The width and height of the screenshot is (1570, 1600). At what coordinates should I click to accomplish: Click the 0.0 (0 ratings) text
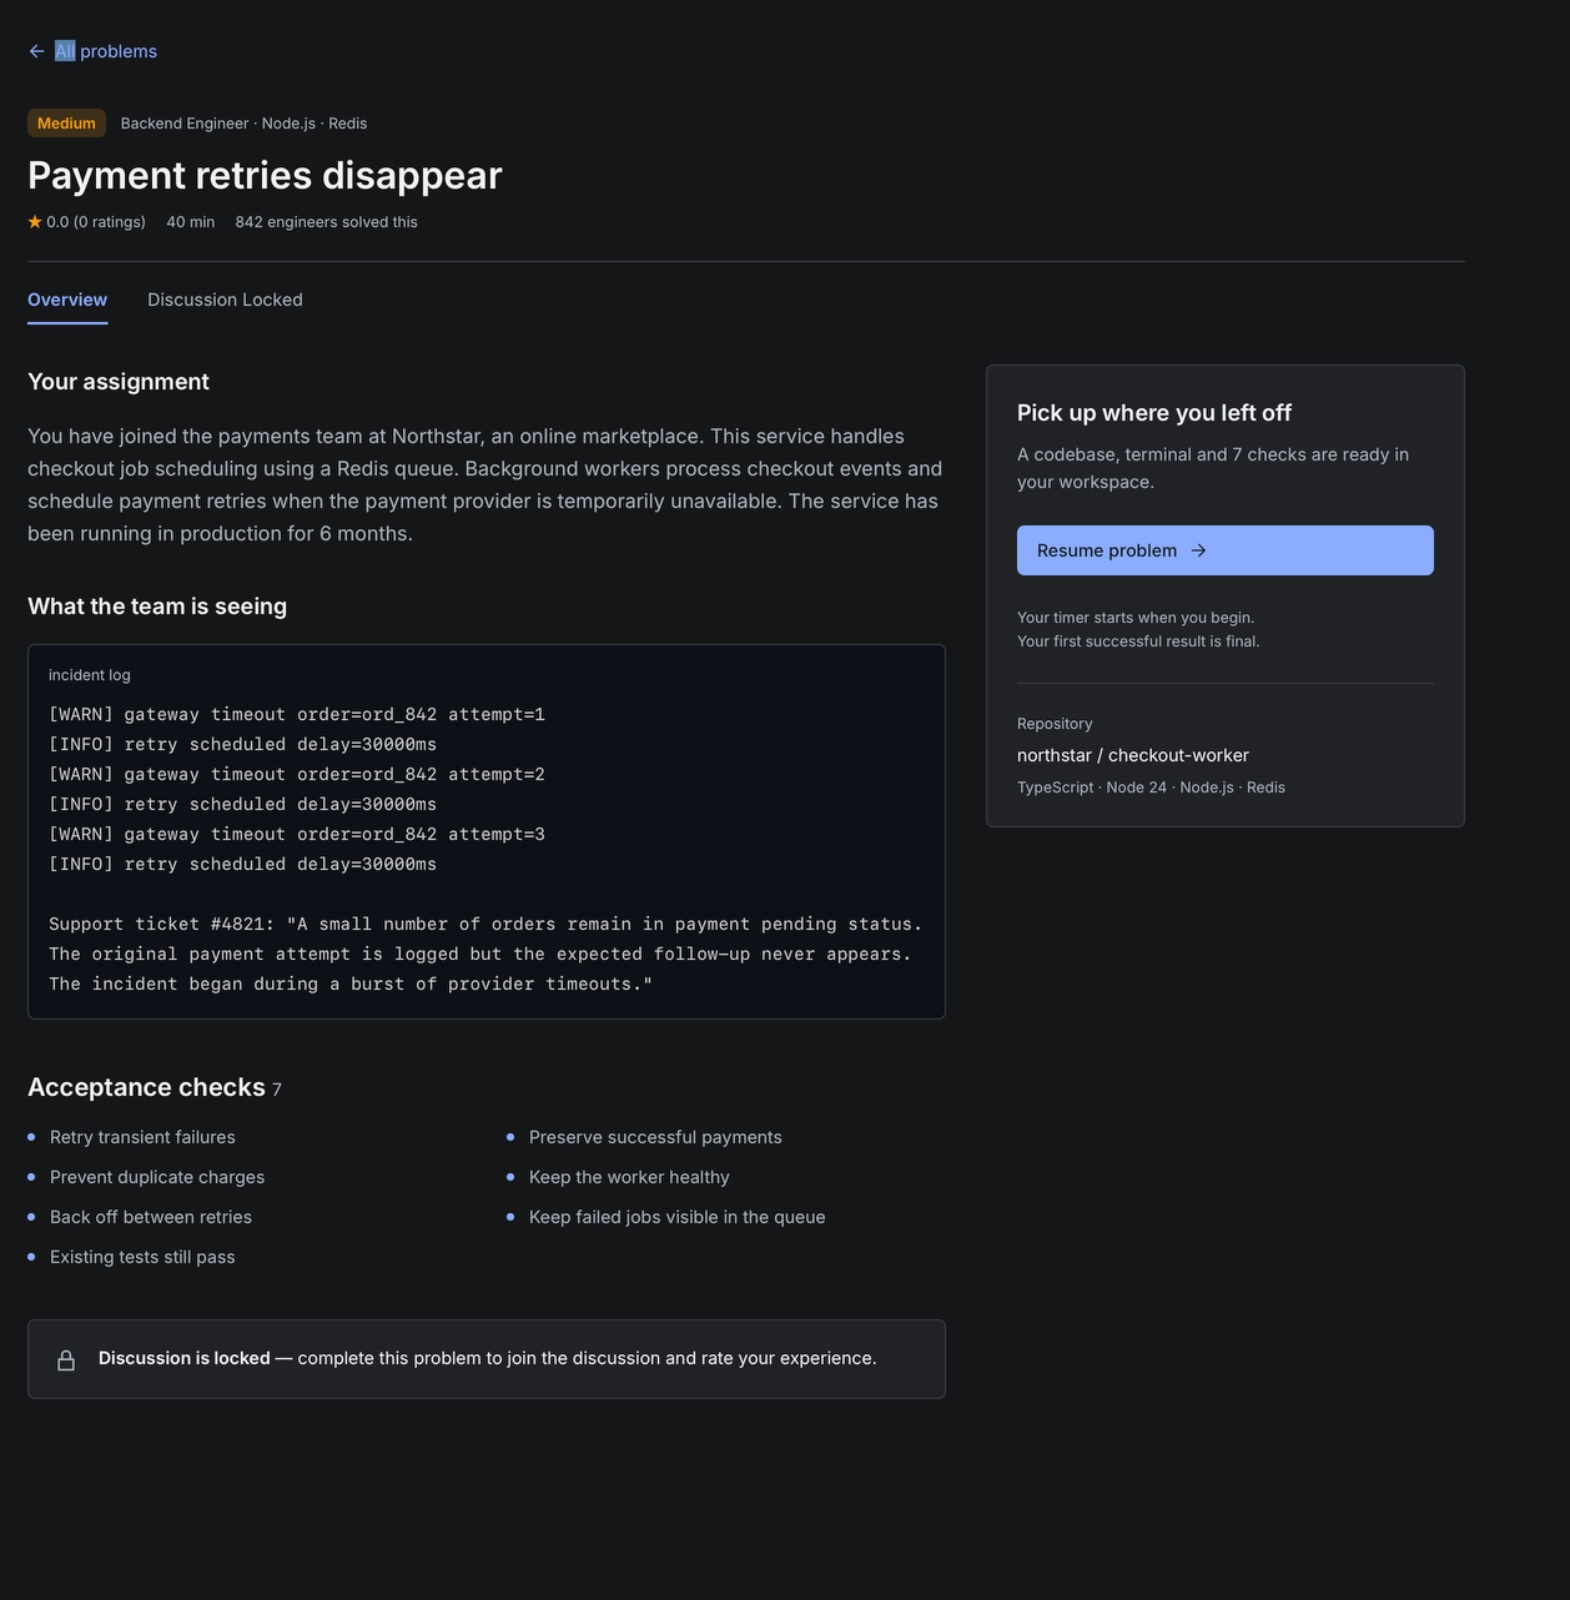pyautogui.click(x=96, y=222)
